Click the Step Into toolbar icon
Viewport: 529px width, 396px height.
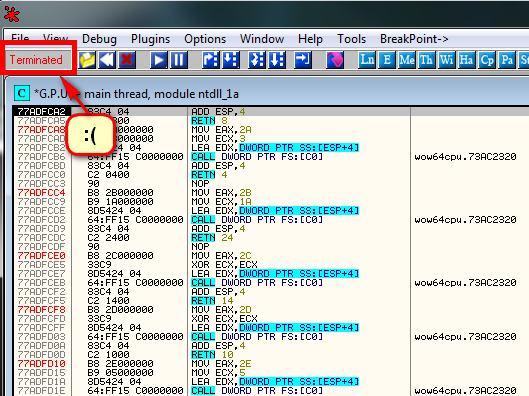(x=211, y=60)
